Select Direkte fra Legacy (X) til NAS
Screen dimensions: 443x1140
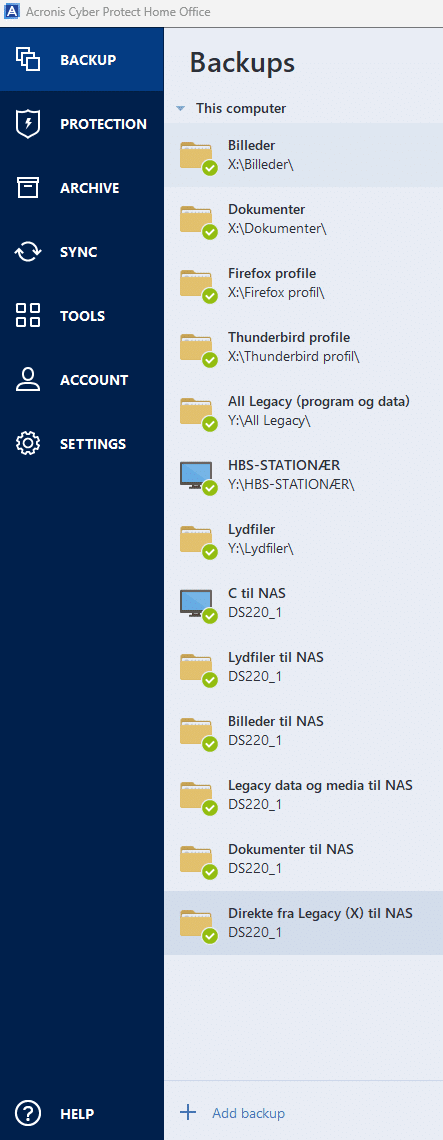click(320, 913)
